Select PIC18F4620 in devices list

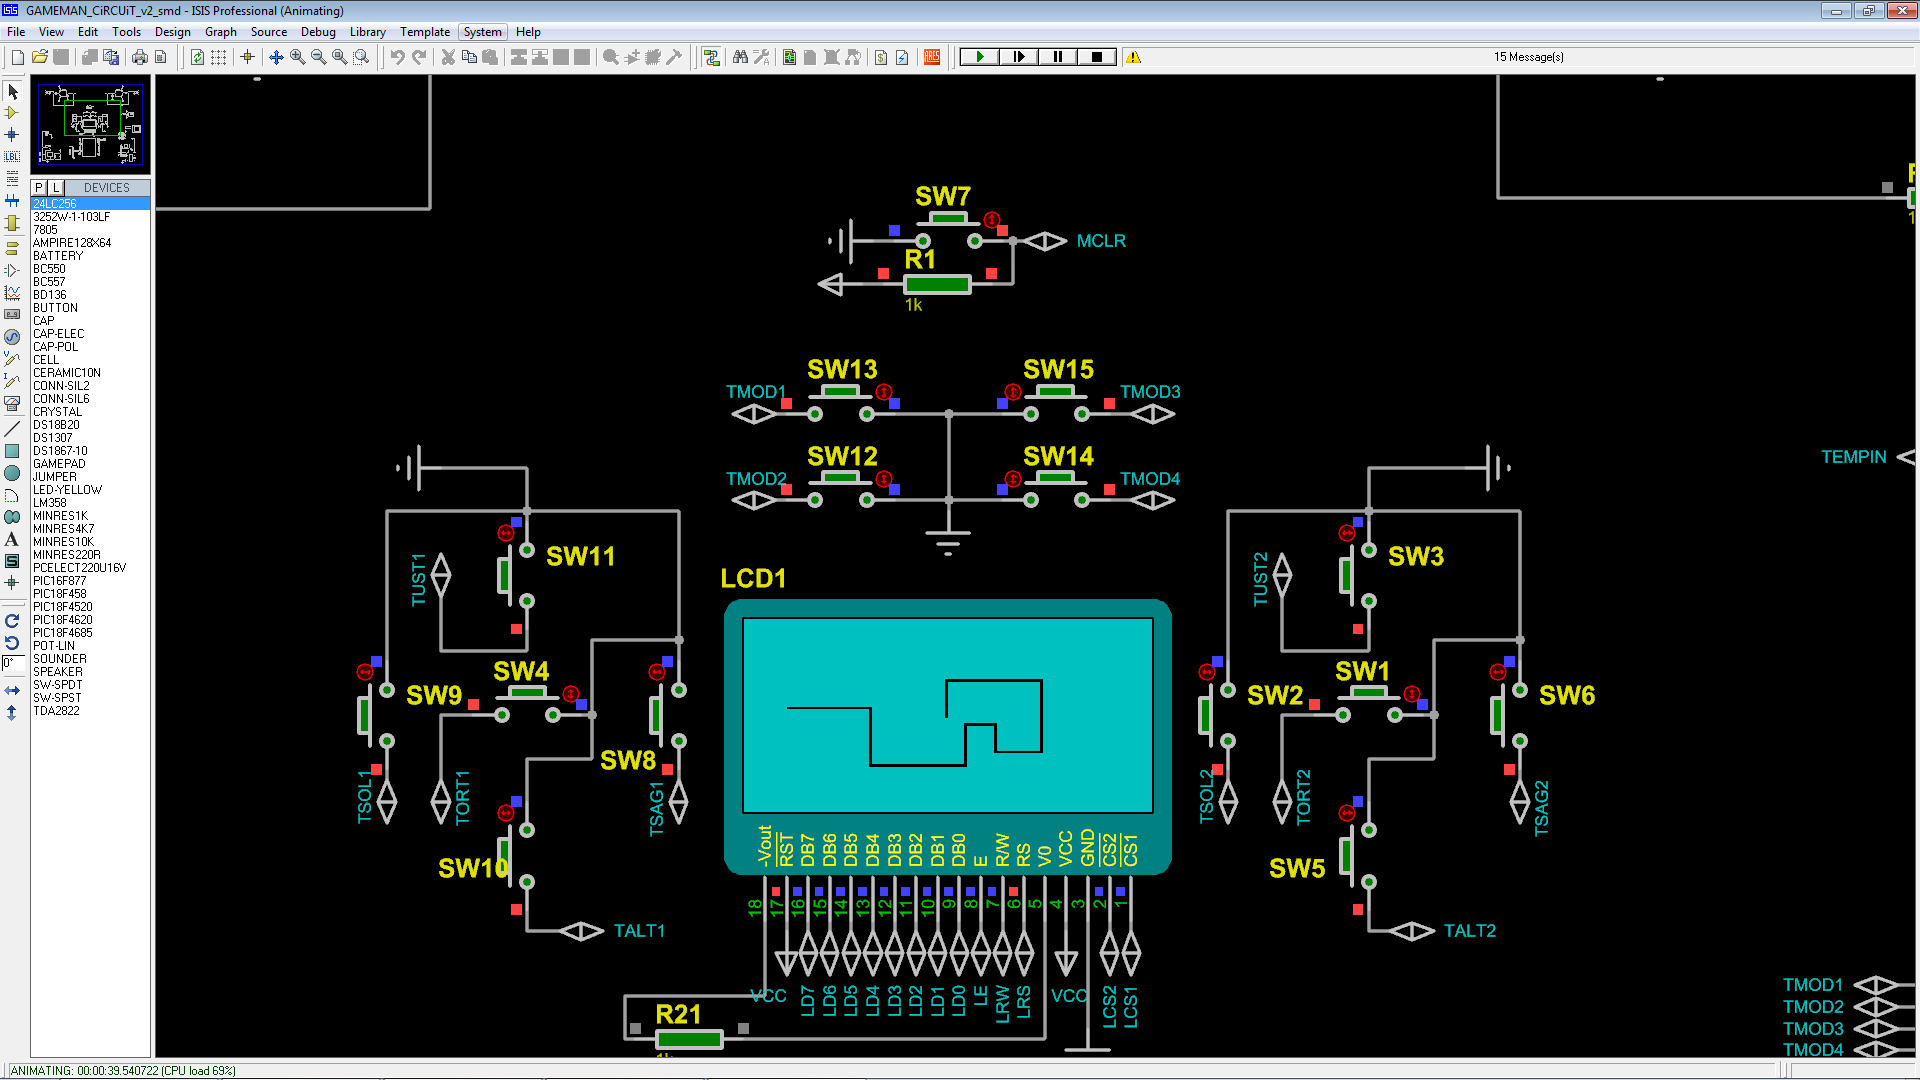pos(90,620)
